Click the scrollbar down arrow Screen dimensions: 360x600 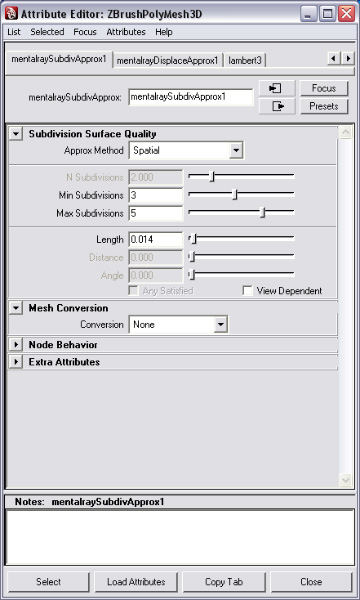pos(345,480)
